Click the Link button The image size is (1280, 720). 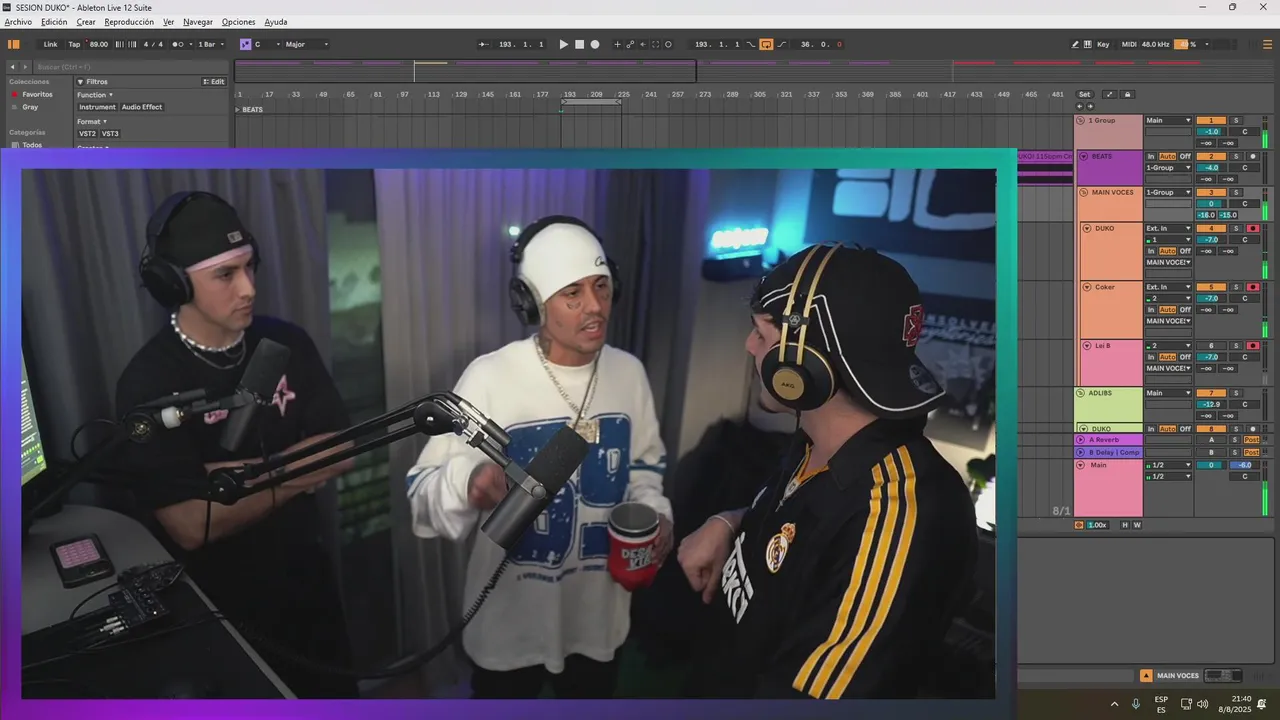click(50, 44)
